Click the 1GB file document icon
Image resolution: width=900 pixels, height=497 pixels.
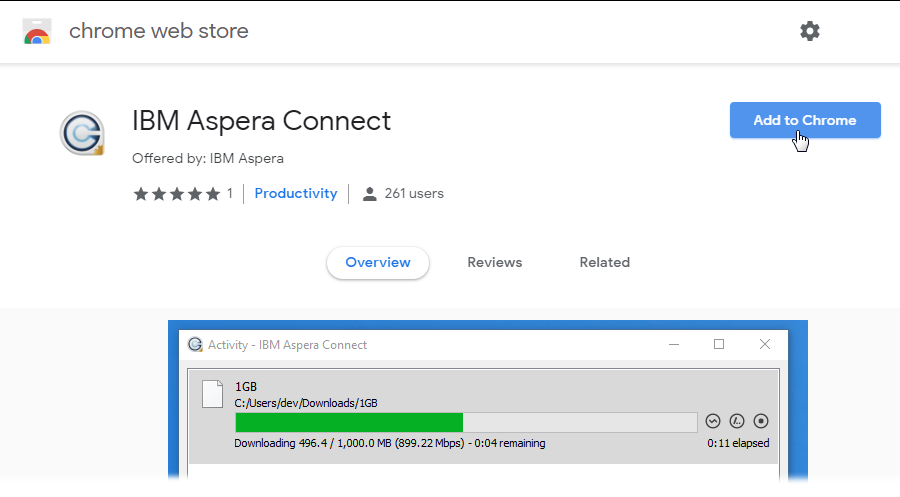(x=212, y=394)
